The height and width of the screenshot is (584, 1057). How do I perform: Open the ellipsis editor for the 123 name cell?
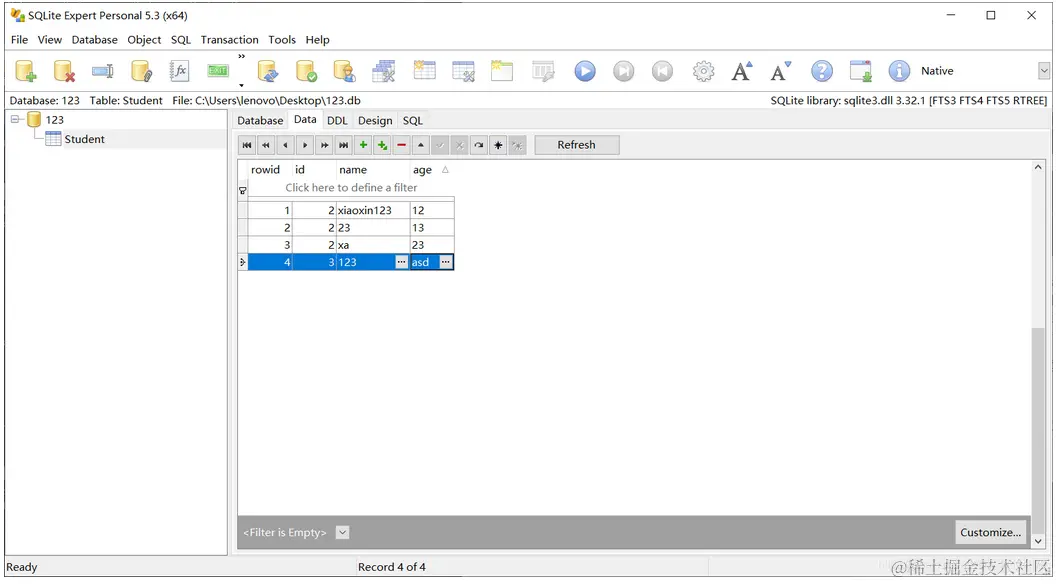(401, 262)
